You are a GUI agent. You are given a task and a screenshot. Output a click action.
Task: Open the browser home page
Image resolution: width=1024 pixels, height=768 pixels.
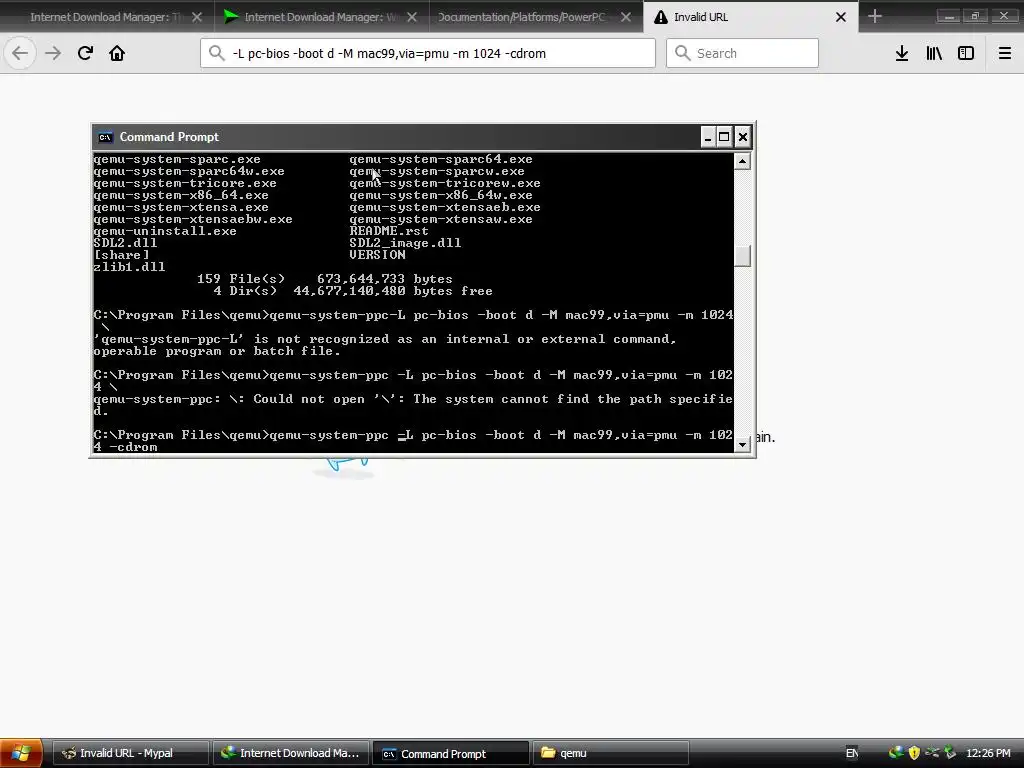click(x=117, y=53)
